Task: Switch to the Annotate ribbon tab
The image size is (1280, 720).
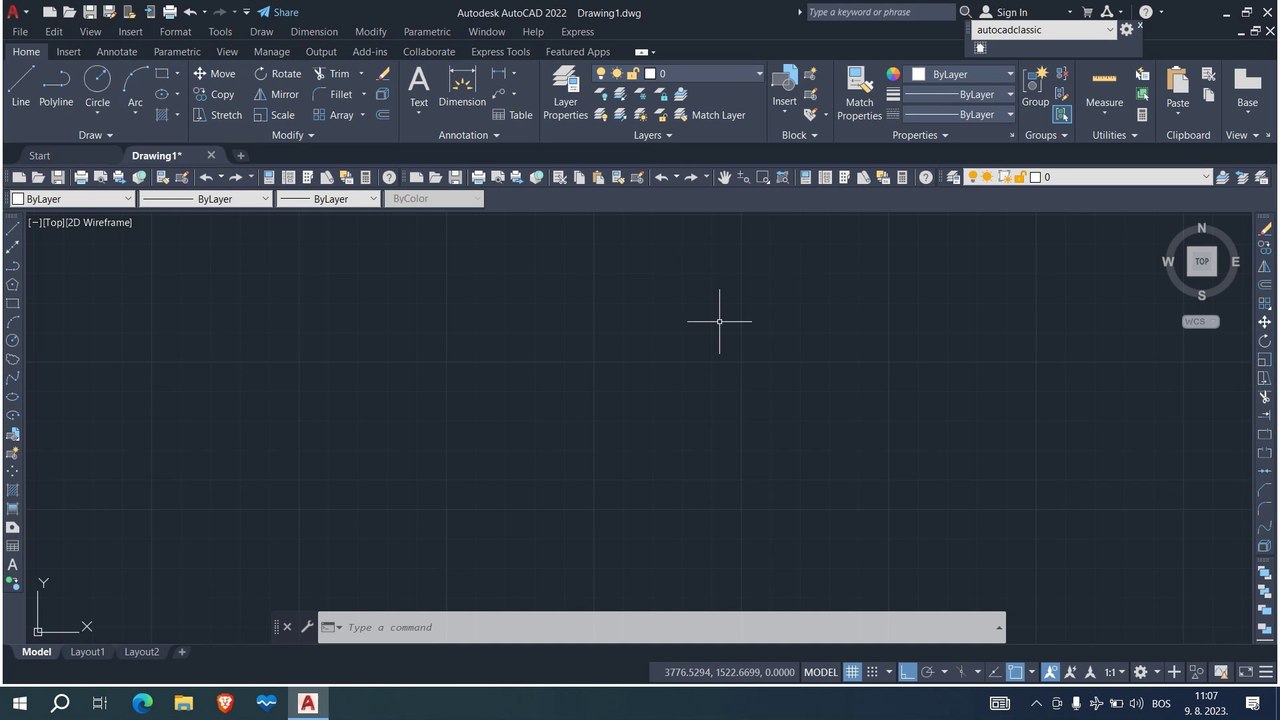Action: 117,52
